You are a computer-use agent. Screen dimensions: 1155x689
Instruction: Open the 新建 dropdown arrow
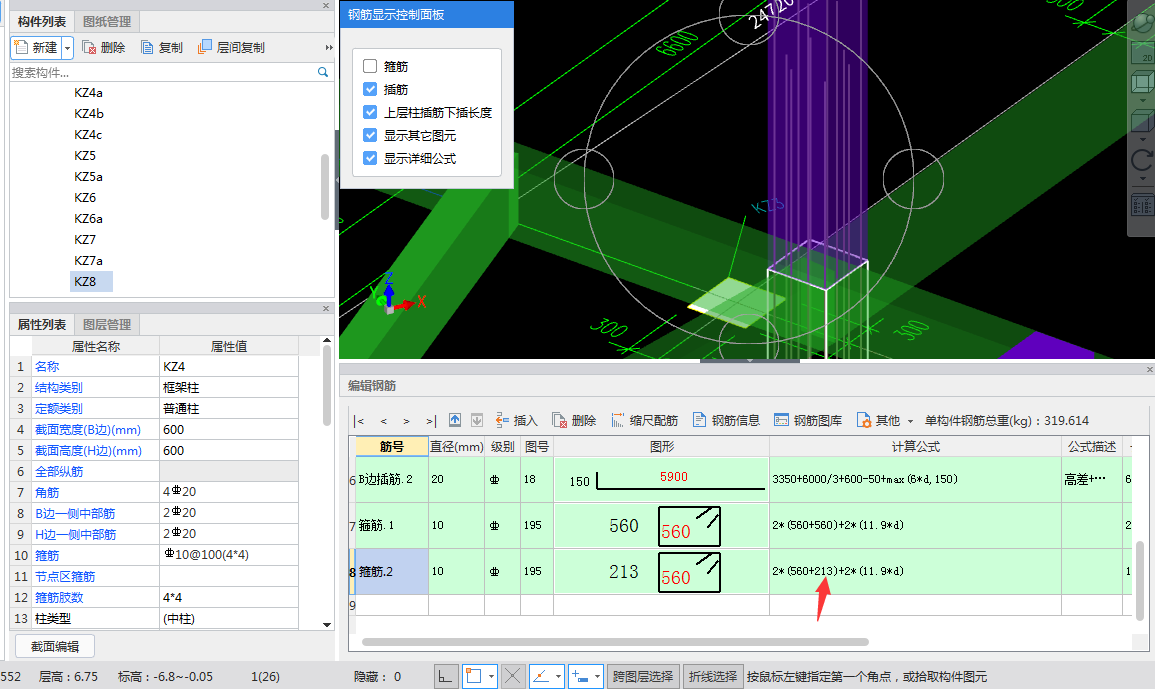click(x=67, y=48)
